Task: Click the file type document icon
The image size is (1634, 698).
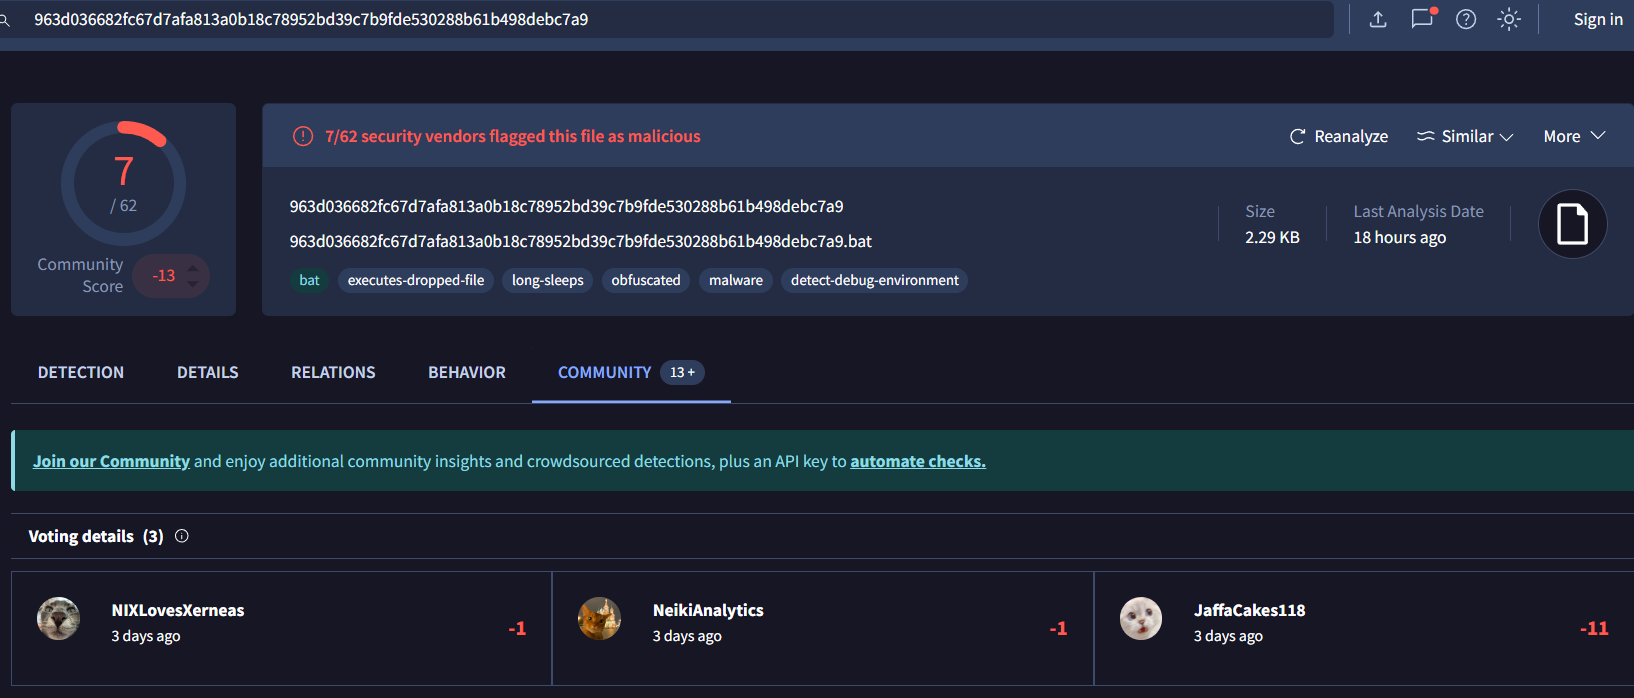Action: pos(1572,224)
